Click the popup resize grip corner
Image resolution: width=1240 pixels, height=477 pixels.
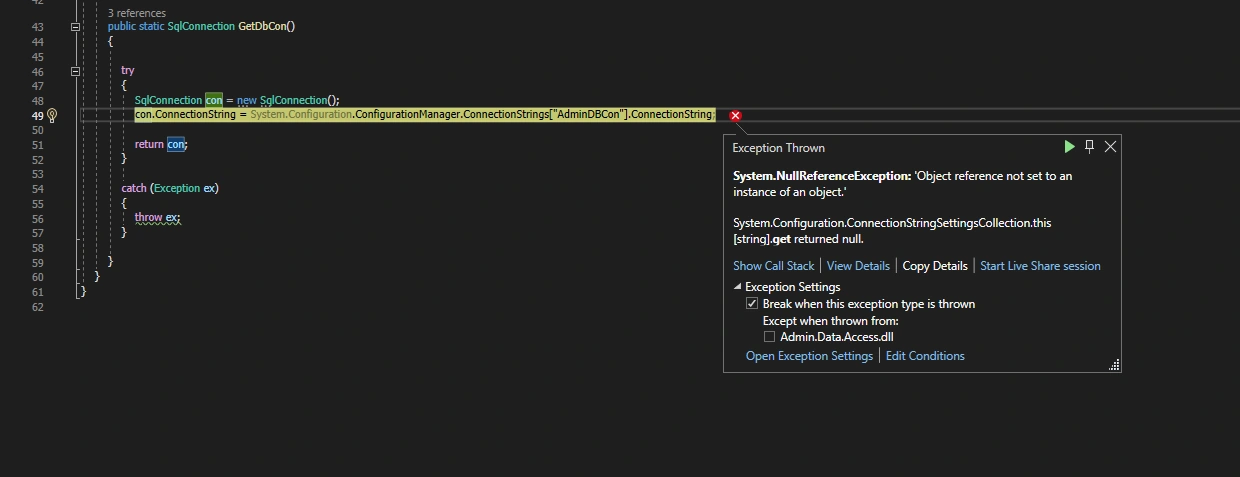(1114, 366)
